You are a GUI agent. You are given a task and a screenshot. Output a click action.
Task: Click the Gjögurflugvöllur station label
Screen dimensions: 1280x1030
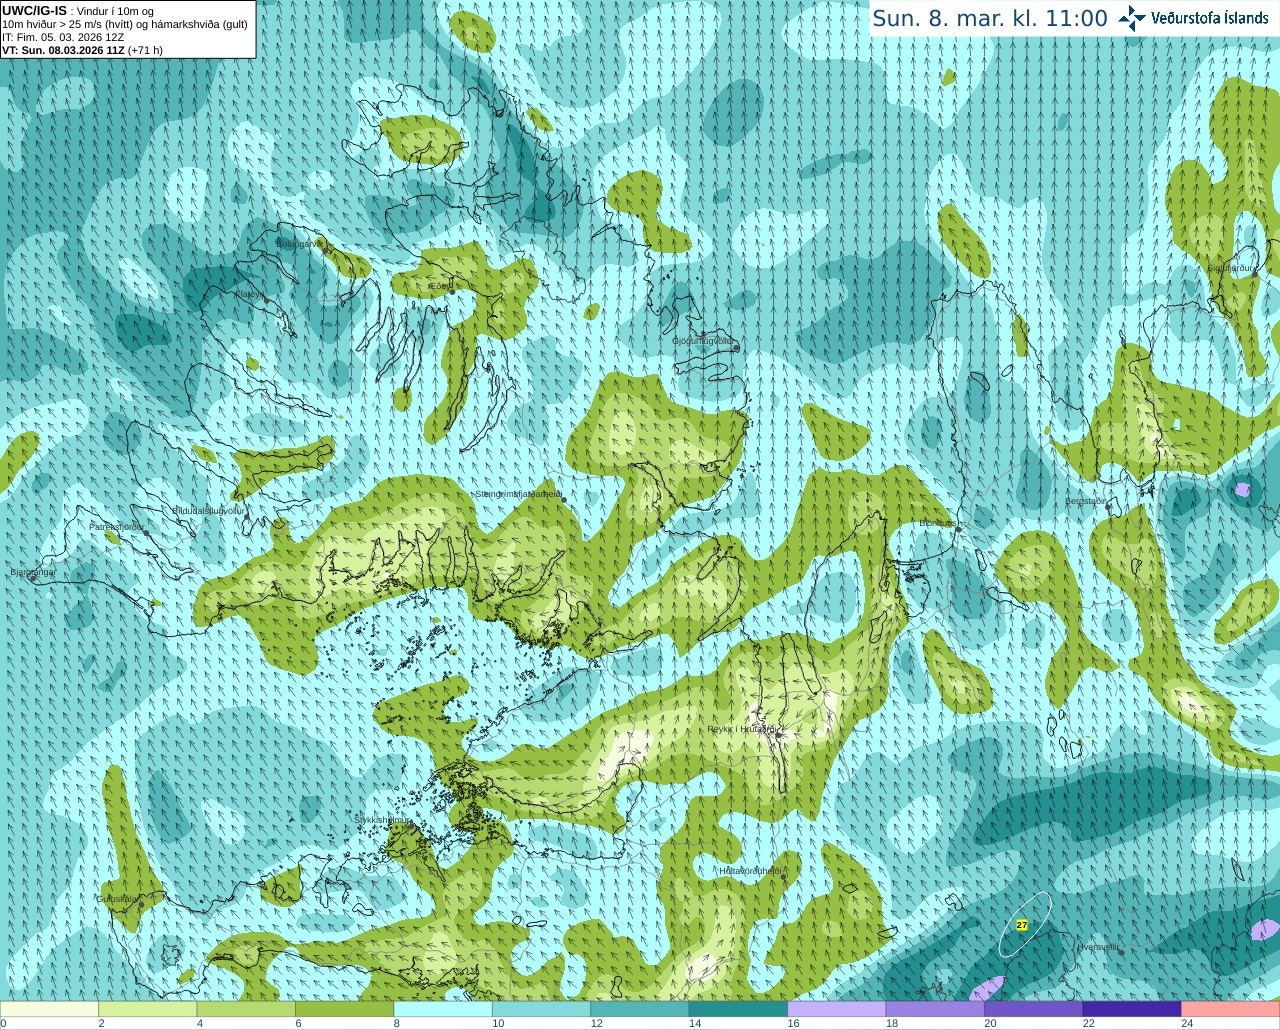click(703, 341)
